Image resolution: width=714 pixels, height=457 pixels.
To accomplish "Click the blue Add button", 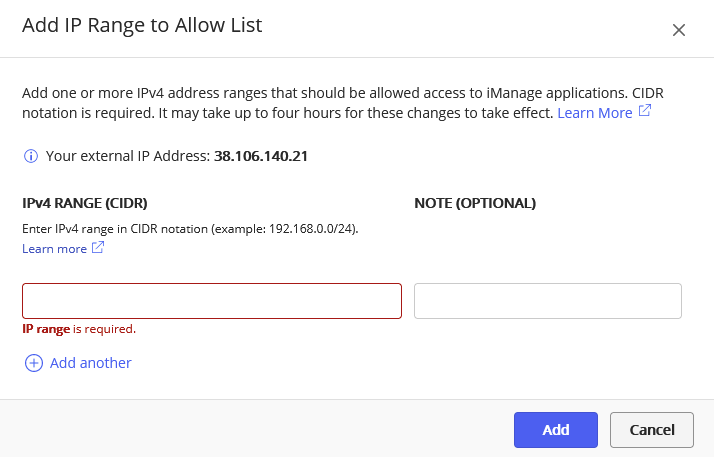I will (555, 430).
